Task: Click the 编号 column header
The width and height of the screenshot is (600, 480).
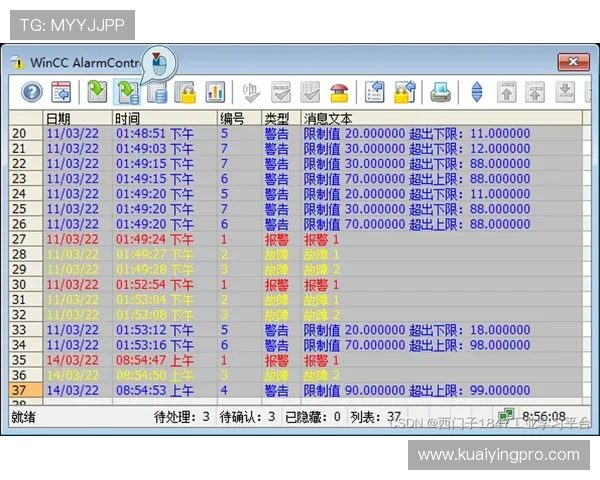Action: (x=240, y=118)
